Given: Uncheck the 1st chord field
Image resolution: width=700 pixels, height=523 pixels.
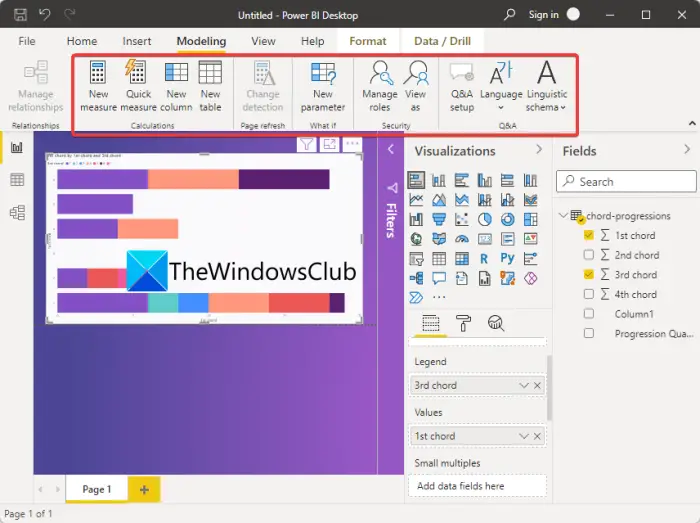Looking at the screenshot, I should [x=589, y=235].
